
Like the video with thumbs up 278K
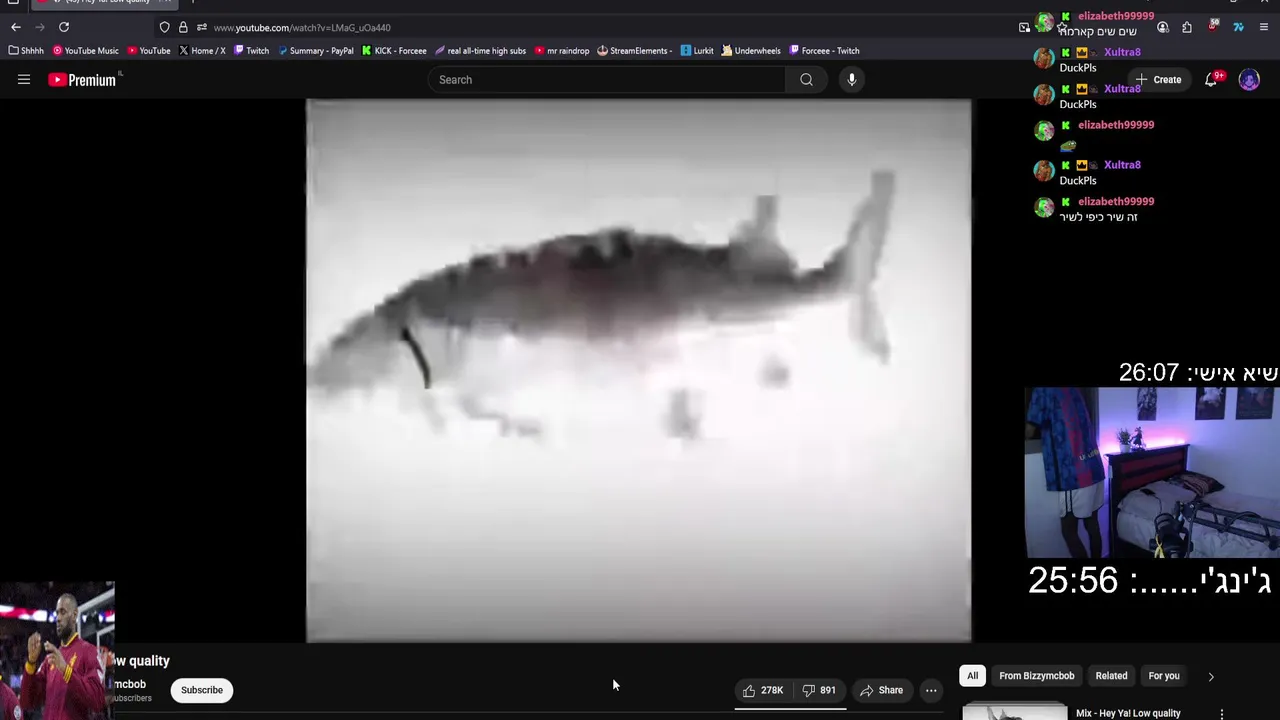[762, 690]
